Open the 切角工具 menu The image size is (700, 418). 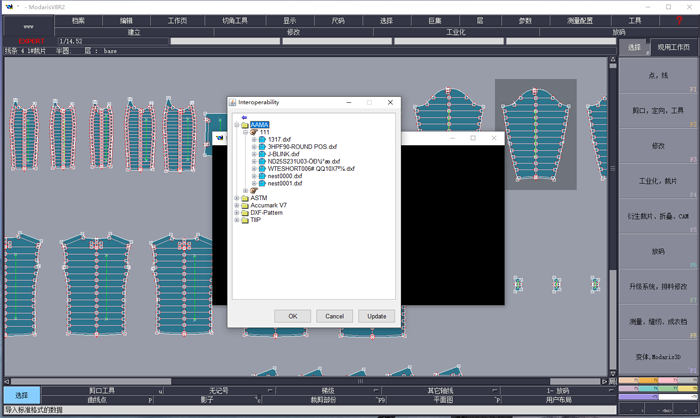coord(235,21)
